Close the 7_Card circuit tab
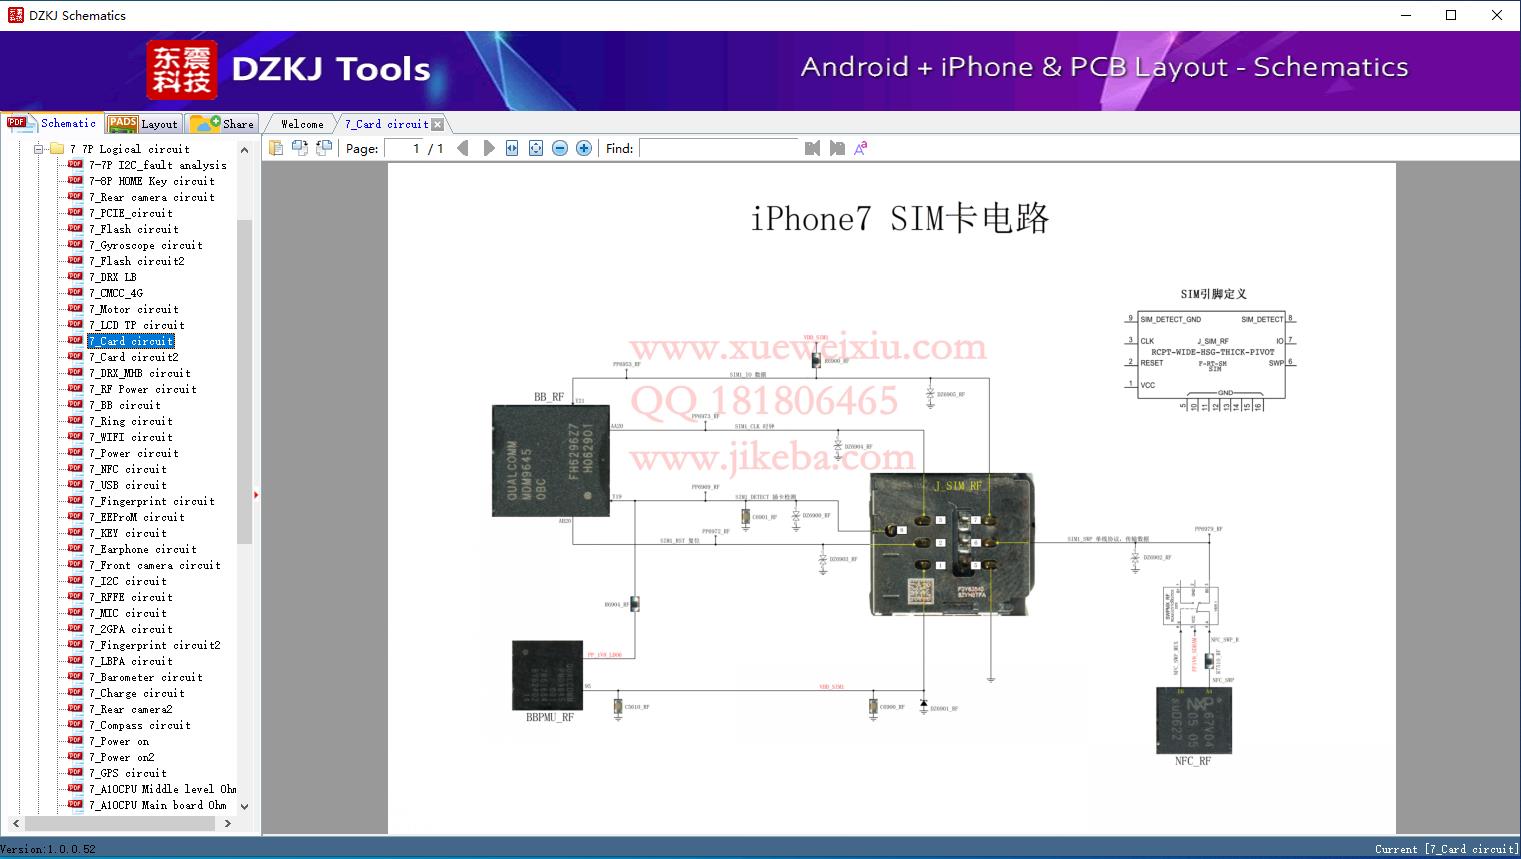1521x859 pixels. 437,124
